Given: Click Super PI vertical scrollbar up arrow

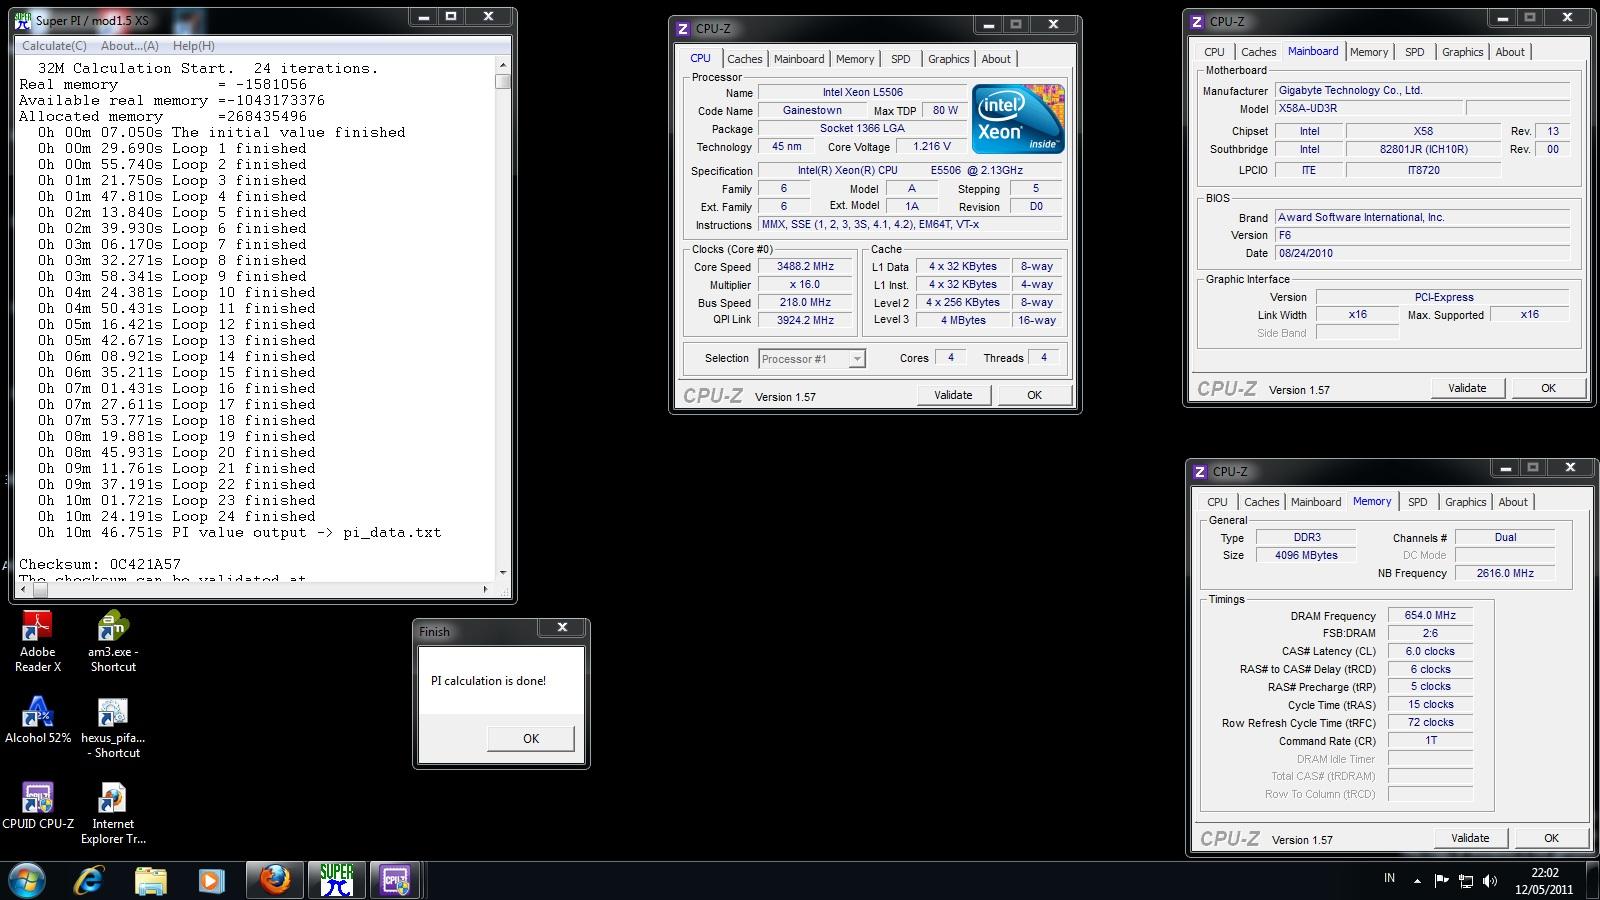Looking at the screenshot, I should pos(503,64).
